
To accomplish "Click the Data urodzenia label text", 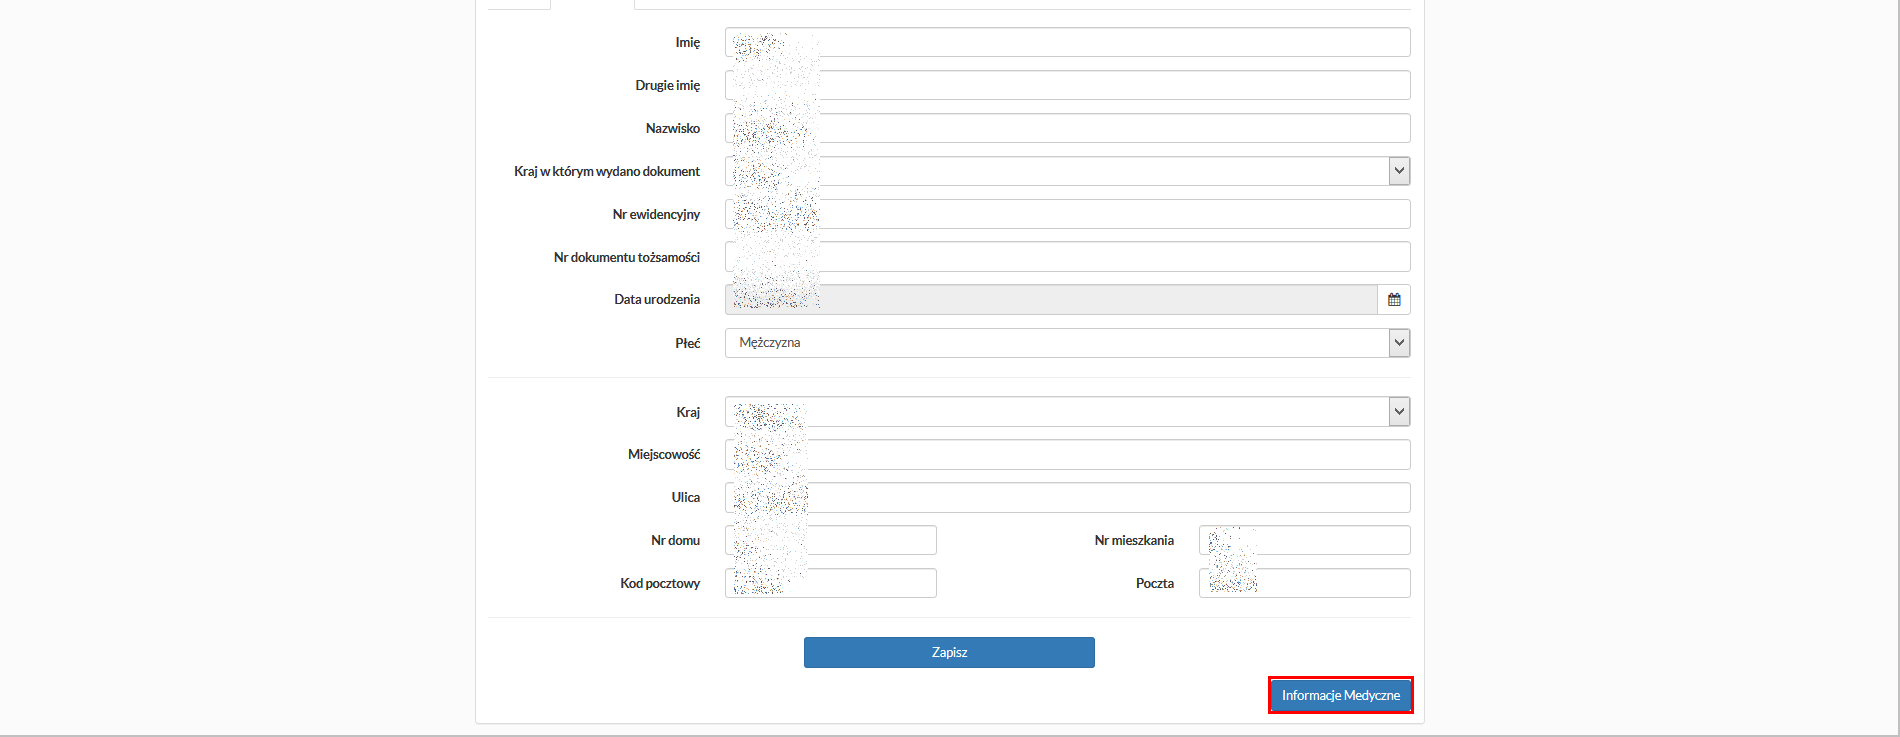I will point(656,300).
